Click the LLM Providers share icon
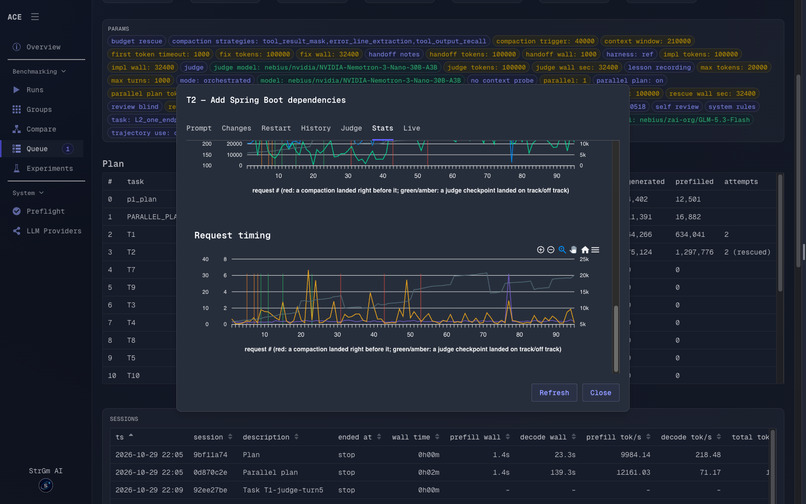Viewport: 806px width, 504px height. click(16, 231)
